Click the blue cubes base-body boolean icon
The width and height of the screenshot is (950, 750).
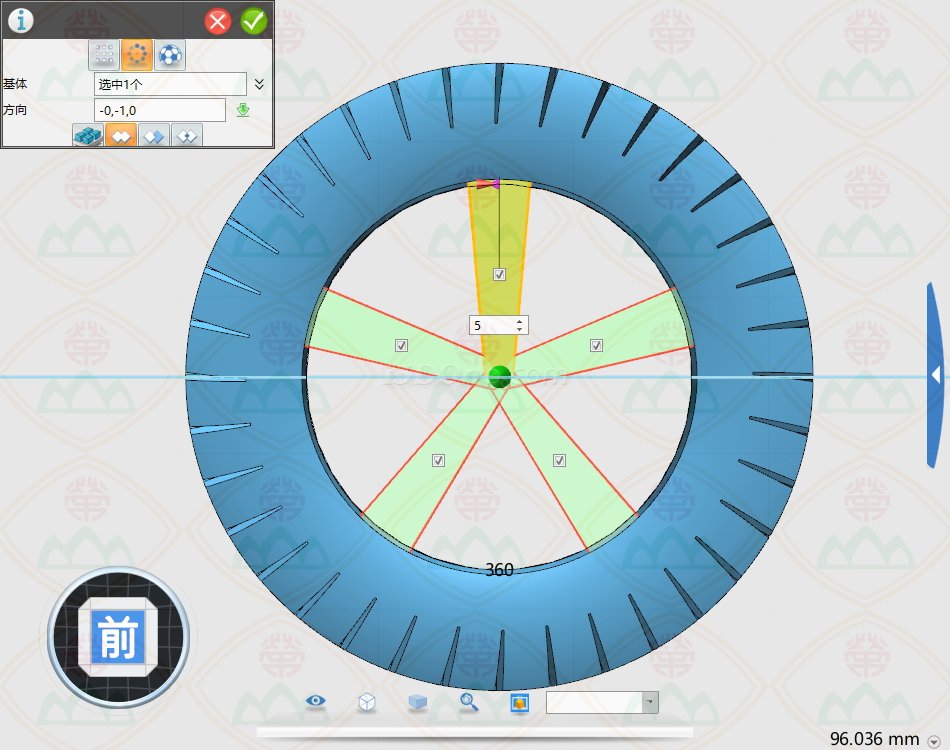(x=89, y=137)
